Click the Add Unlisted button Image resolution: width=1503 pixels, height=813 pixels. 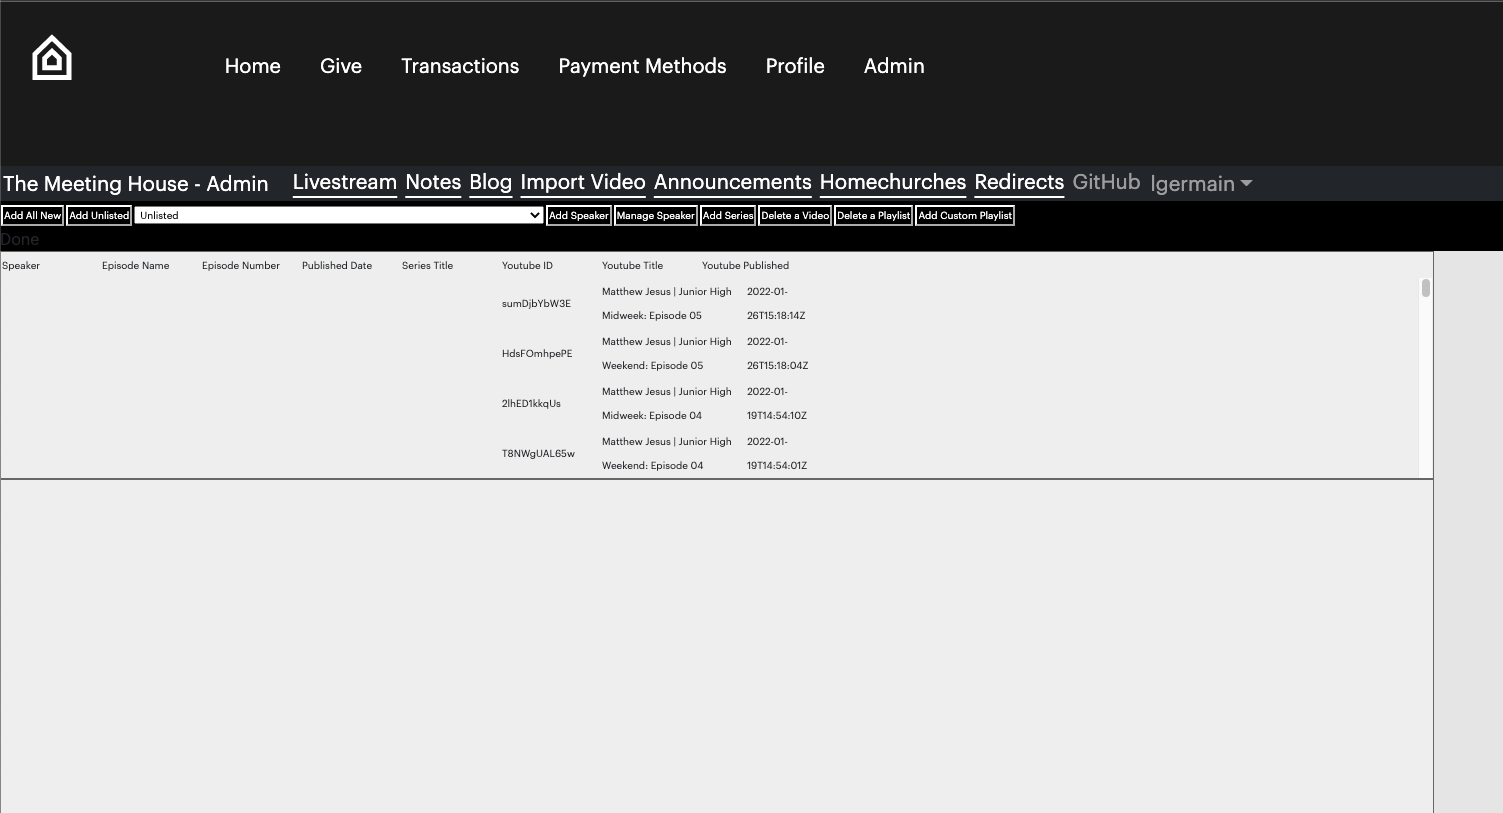[x=99, y=215]
